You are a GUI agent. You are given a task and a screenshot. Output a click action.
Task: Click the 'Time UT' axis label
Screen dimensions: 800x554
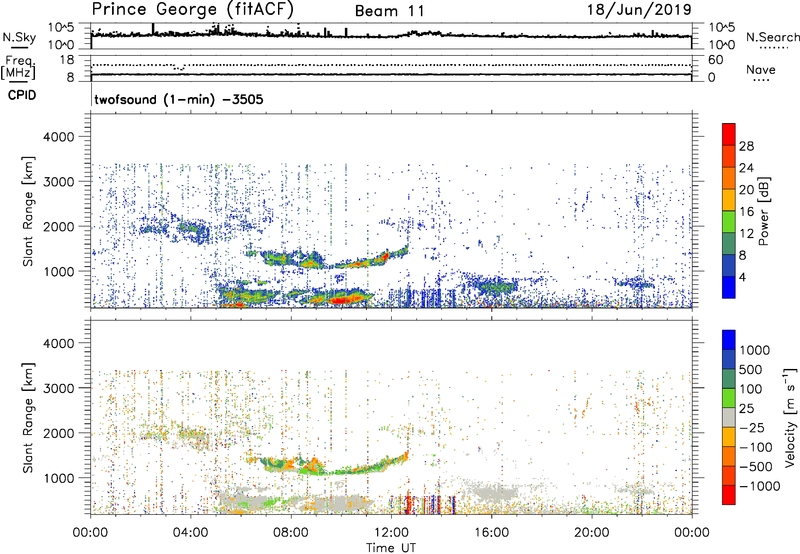coord(391,548)
